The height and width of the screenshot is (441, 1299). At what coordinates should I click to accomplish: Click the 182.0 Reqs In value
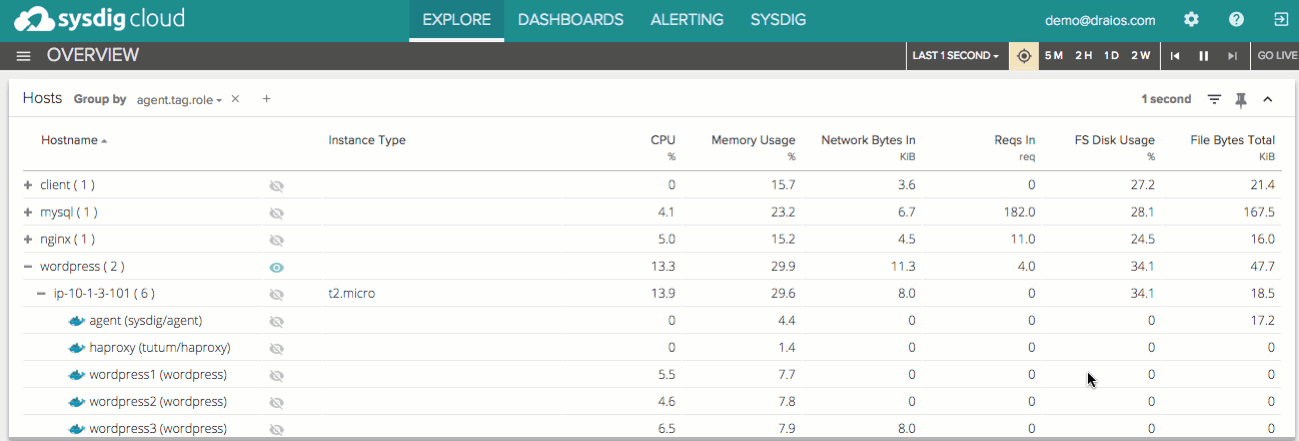click(1019, 213)
